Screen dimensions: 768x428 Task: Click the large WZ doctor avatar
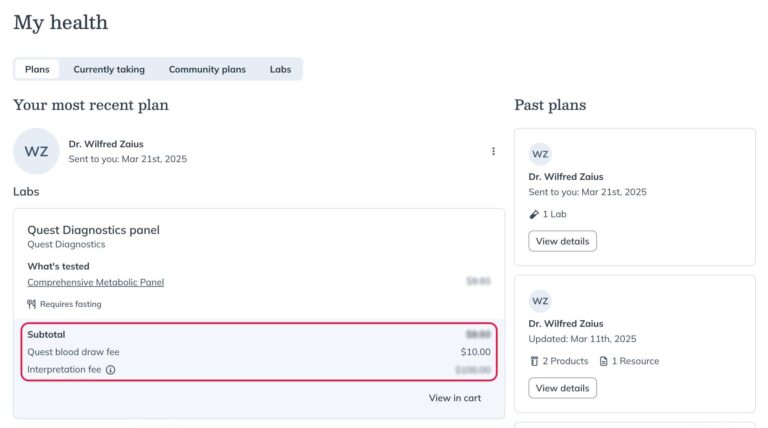pos(36,152)
